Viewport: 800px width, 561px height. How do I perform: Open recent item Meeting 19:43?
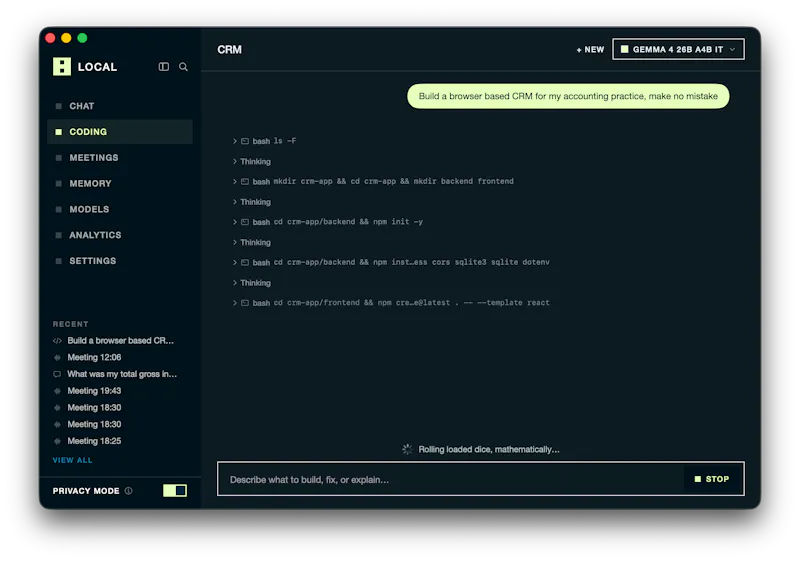94,391
